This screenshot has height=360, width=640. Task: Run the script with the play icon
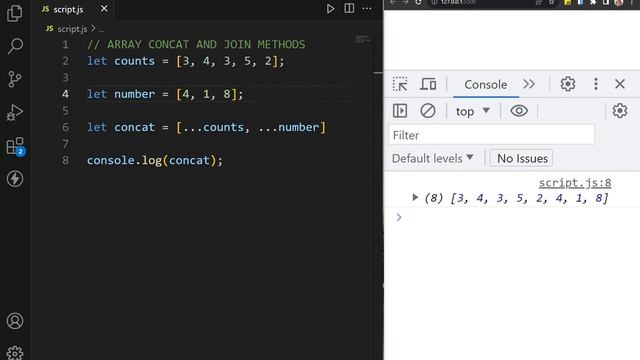click(330, 9)
